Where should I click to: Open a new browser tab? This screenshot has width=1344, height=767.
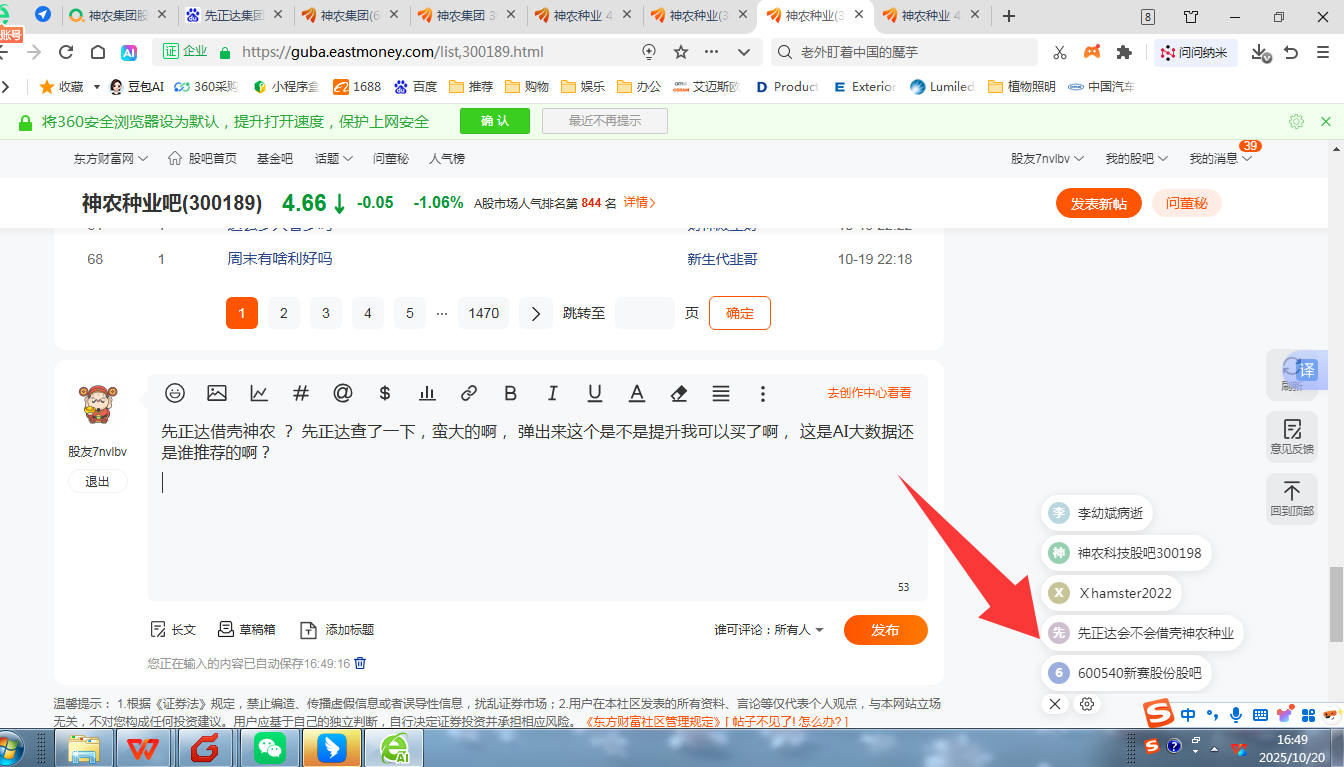[1009, 16]
